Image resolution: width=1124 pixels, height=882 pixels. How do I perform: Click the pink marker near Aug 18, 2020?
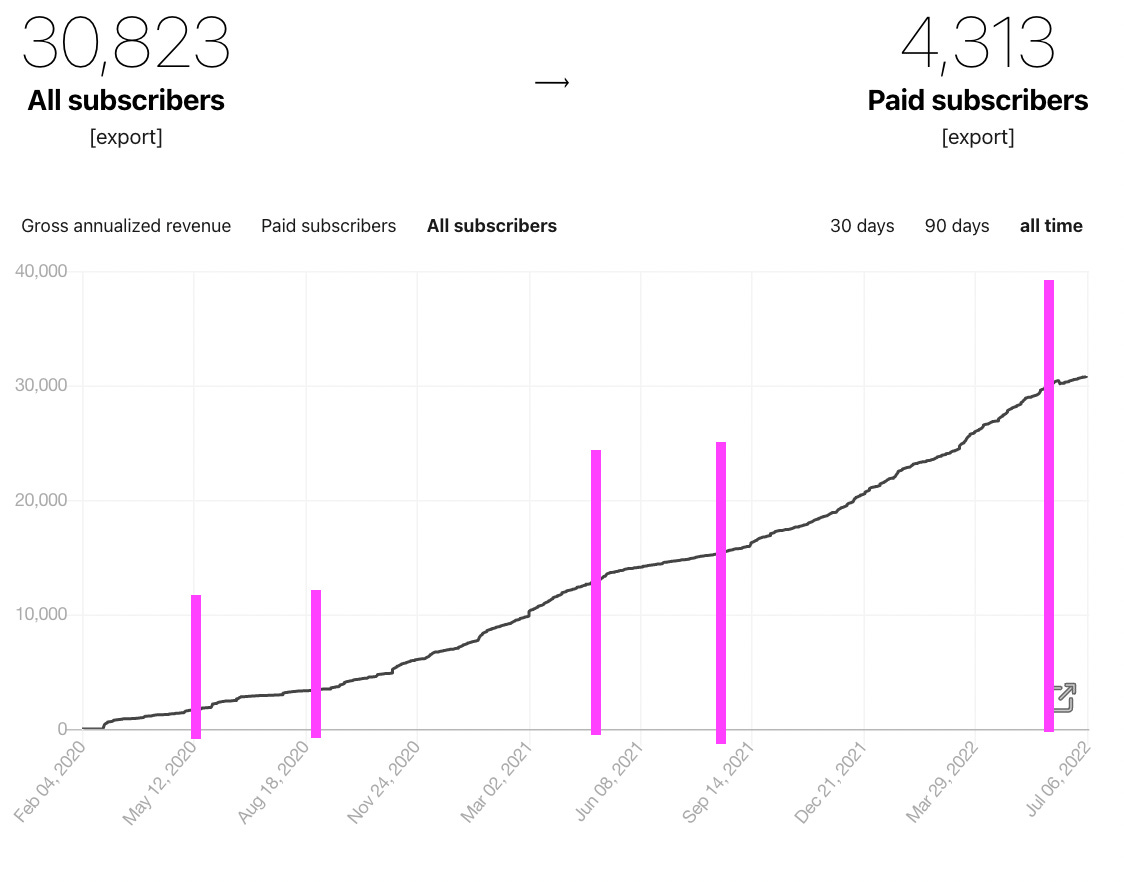tap(317, 665)
